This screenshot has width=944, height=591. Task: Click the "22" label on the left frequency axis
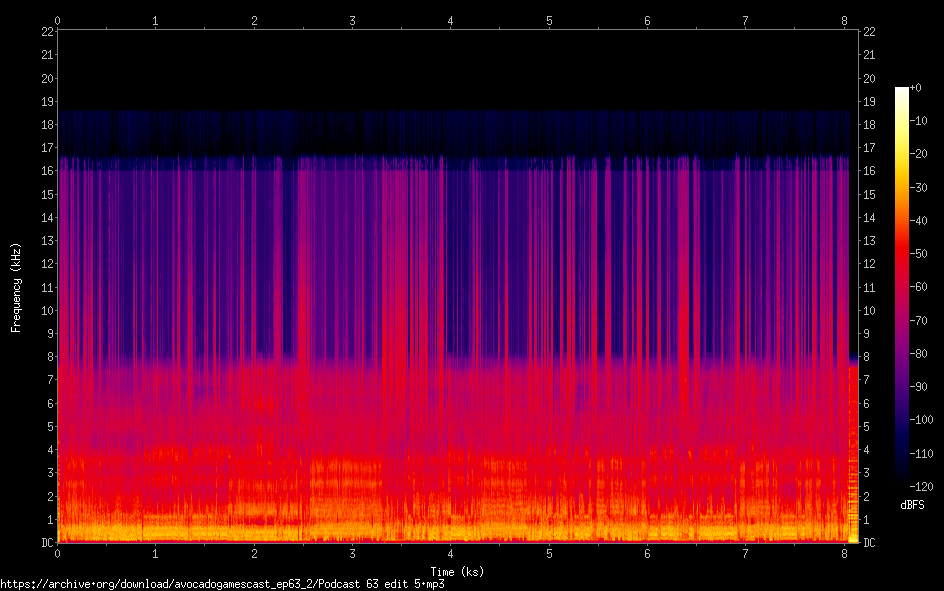[x=48, y=32]
